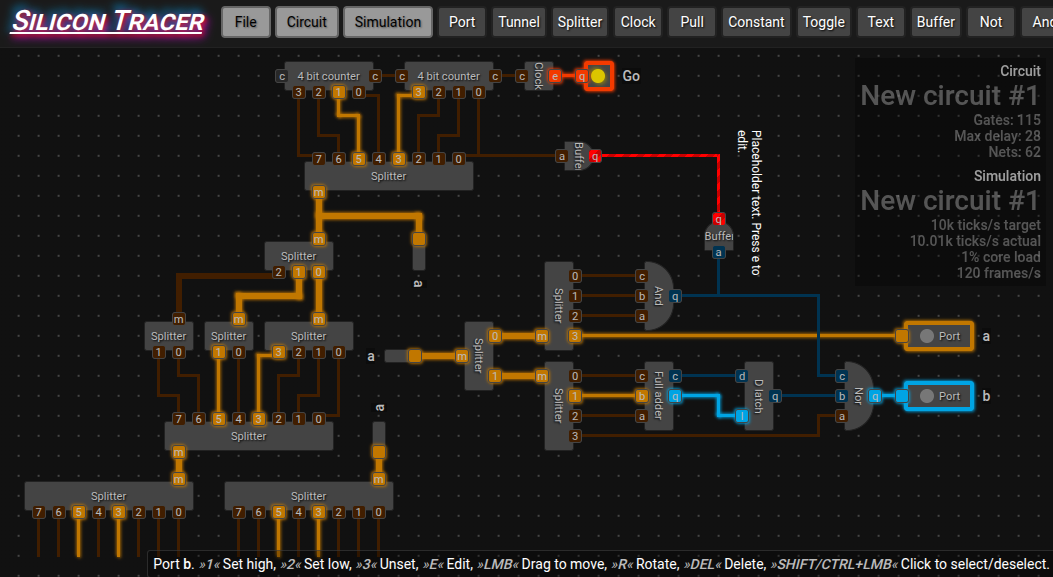Click the m pin of top Splitter
This screenshot has width=1053, height=577.
pyautogui.click(x=318, y=192)
